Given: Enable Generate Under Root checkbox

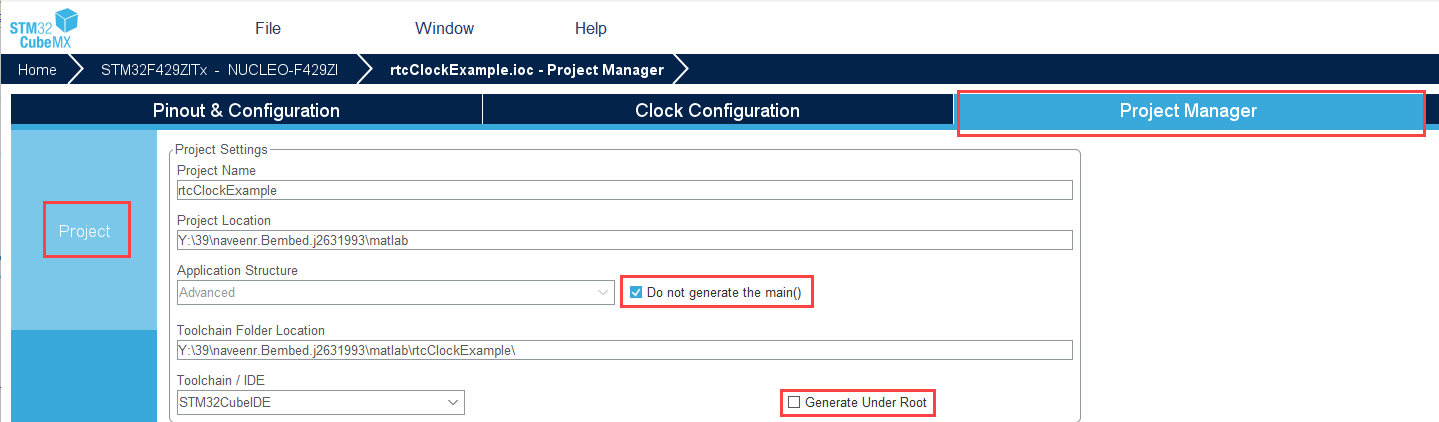Looking at the screenshot, I should pos(794,403).
